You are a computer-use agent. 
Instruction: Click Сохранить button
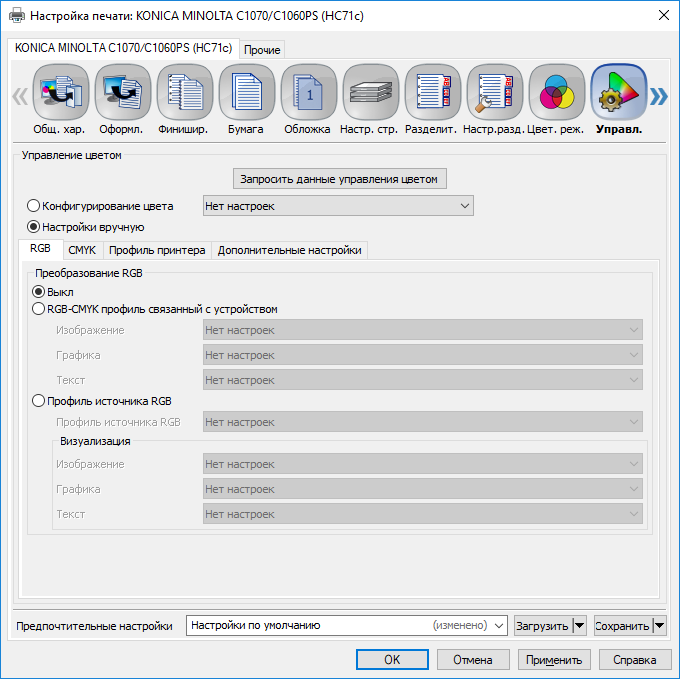click(x=623, y=625)
